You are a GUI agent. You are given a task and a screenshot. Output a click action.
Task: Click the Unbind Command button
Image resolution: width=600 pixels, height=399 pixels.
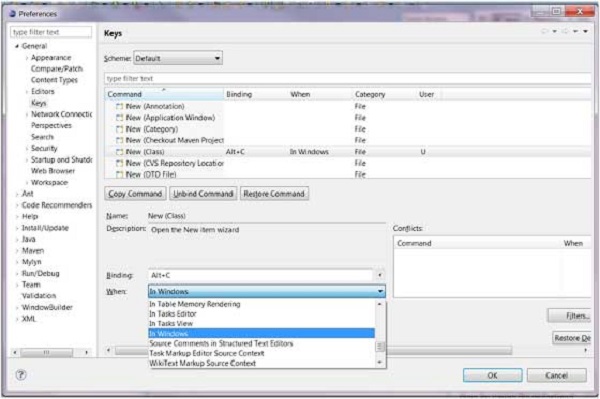203,194
